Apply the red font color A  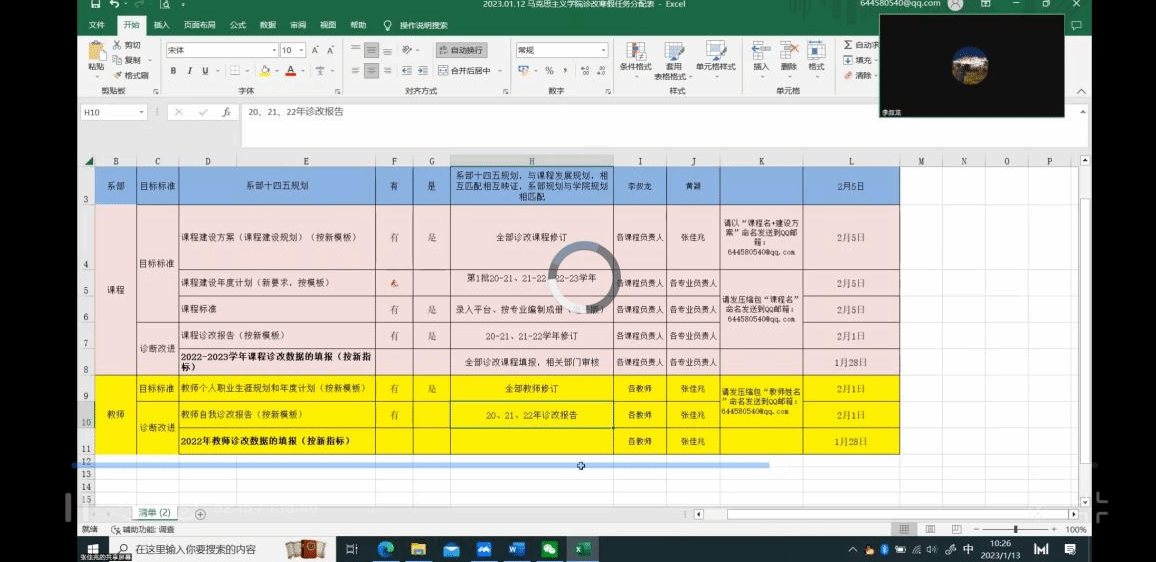click(290, 71)
